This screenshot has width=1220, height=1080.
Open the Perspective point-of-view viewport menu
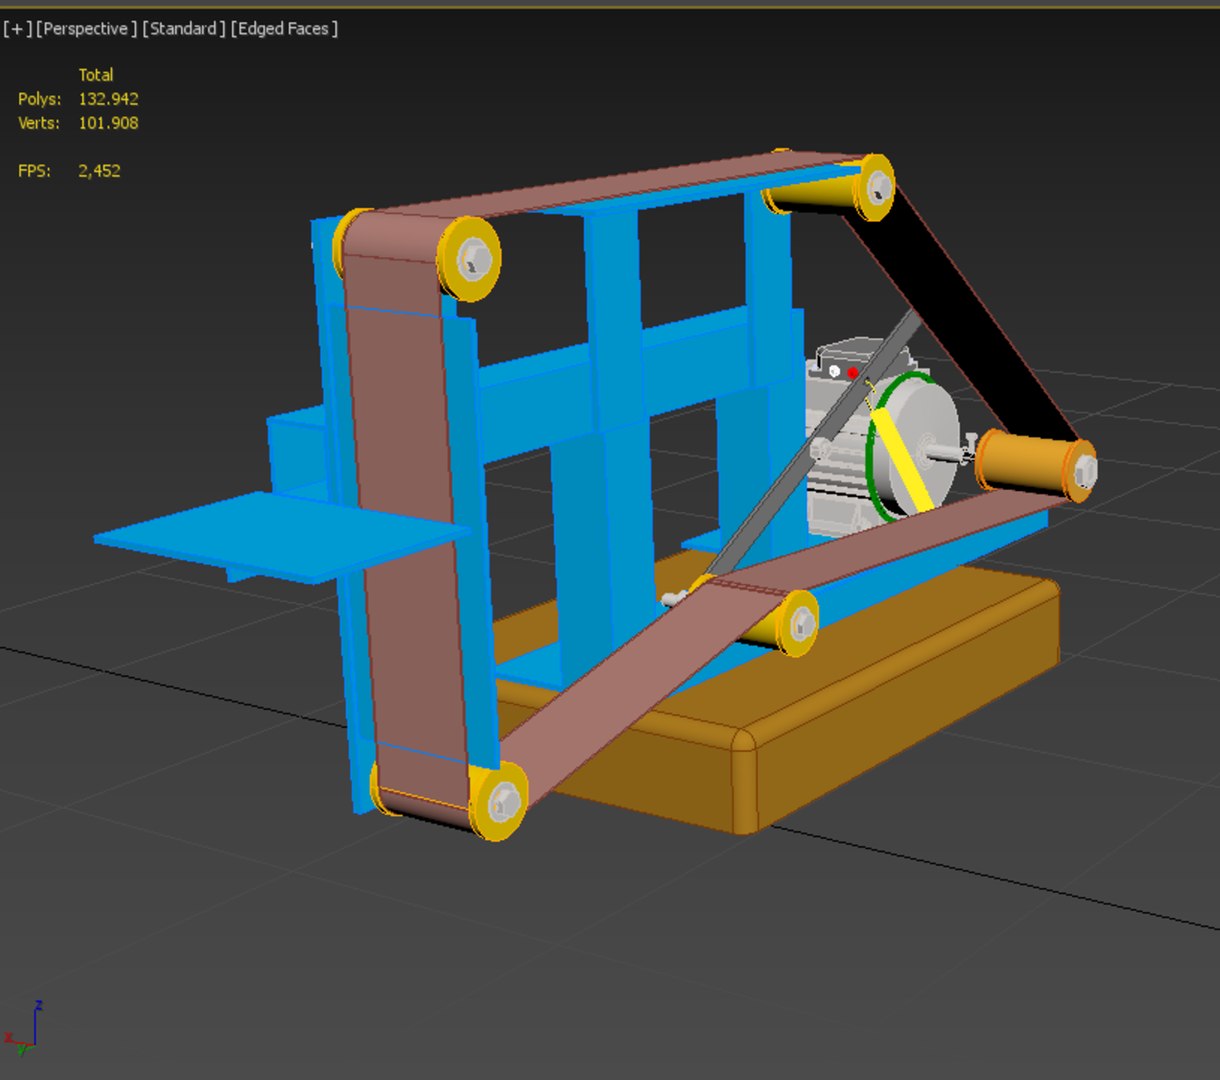[x=86, y=29]
